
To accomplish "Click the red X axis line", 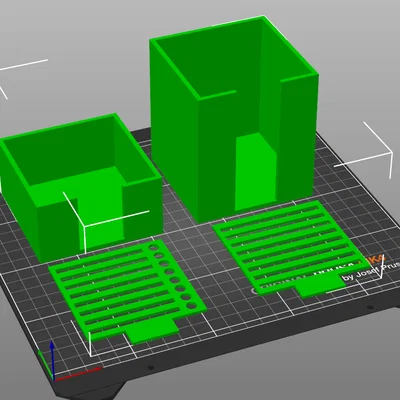I will coord(79,373).
